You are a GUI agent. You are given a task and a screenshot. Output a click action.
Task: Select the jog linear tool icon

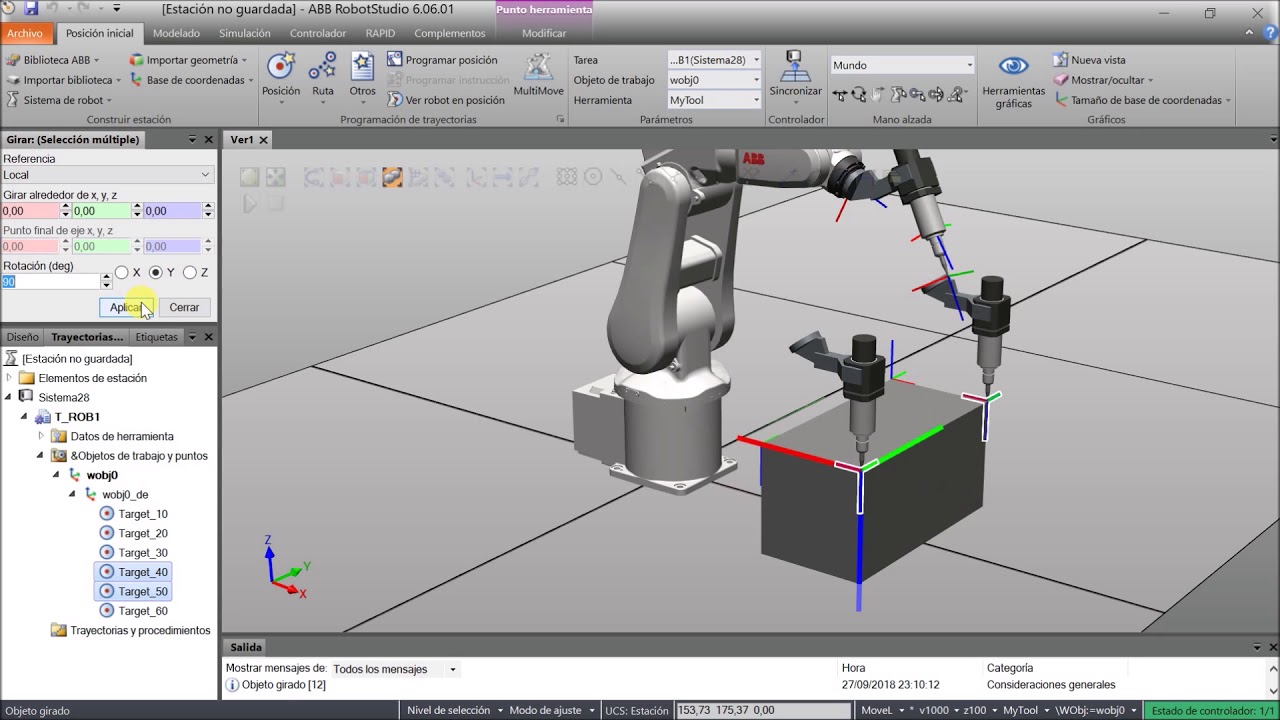click(x=917, y=95)
